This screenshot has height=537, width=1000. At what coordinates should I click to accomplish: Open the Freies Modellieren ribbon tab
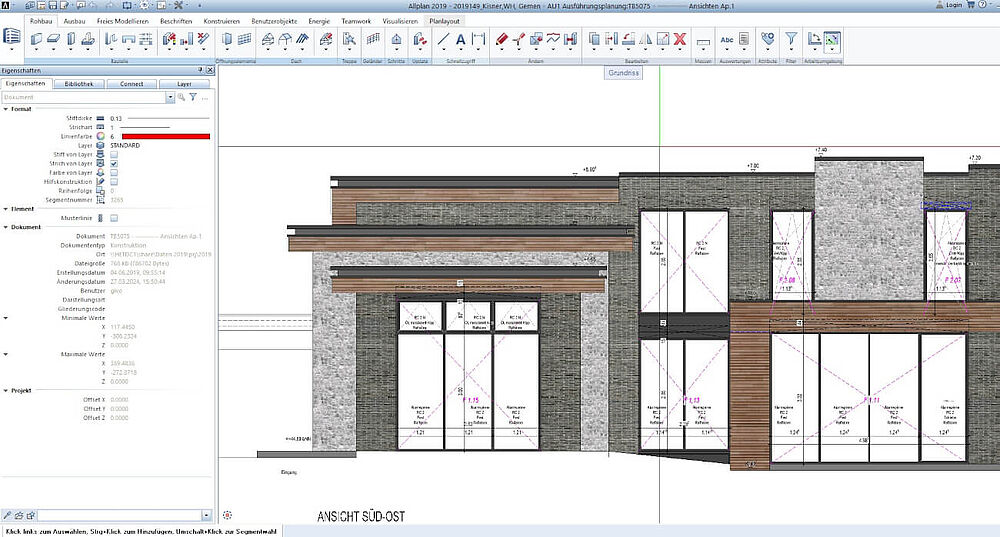[x=122, y=21]
